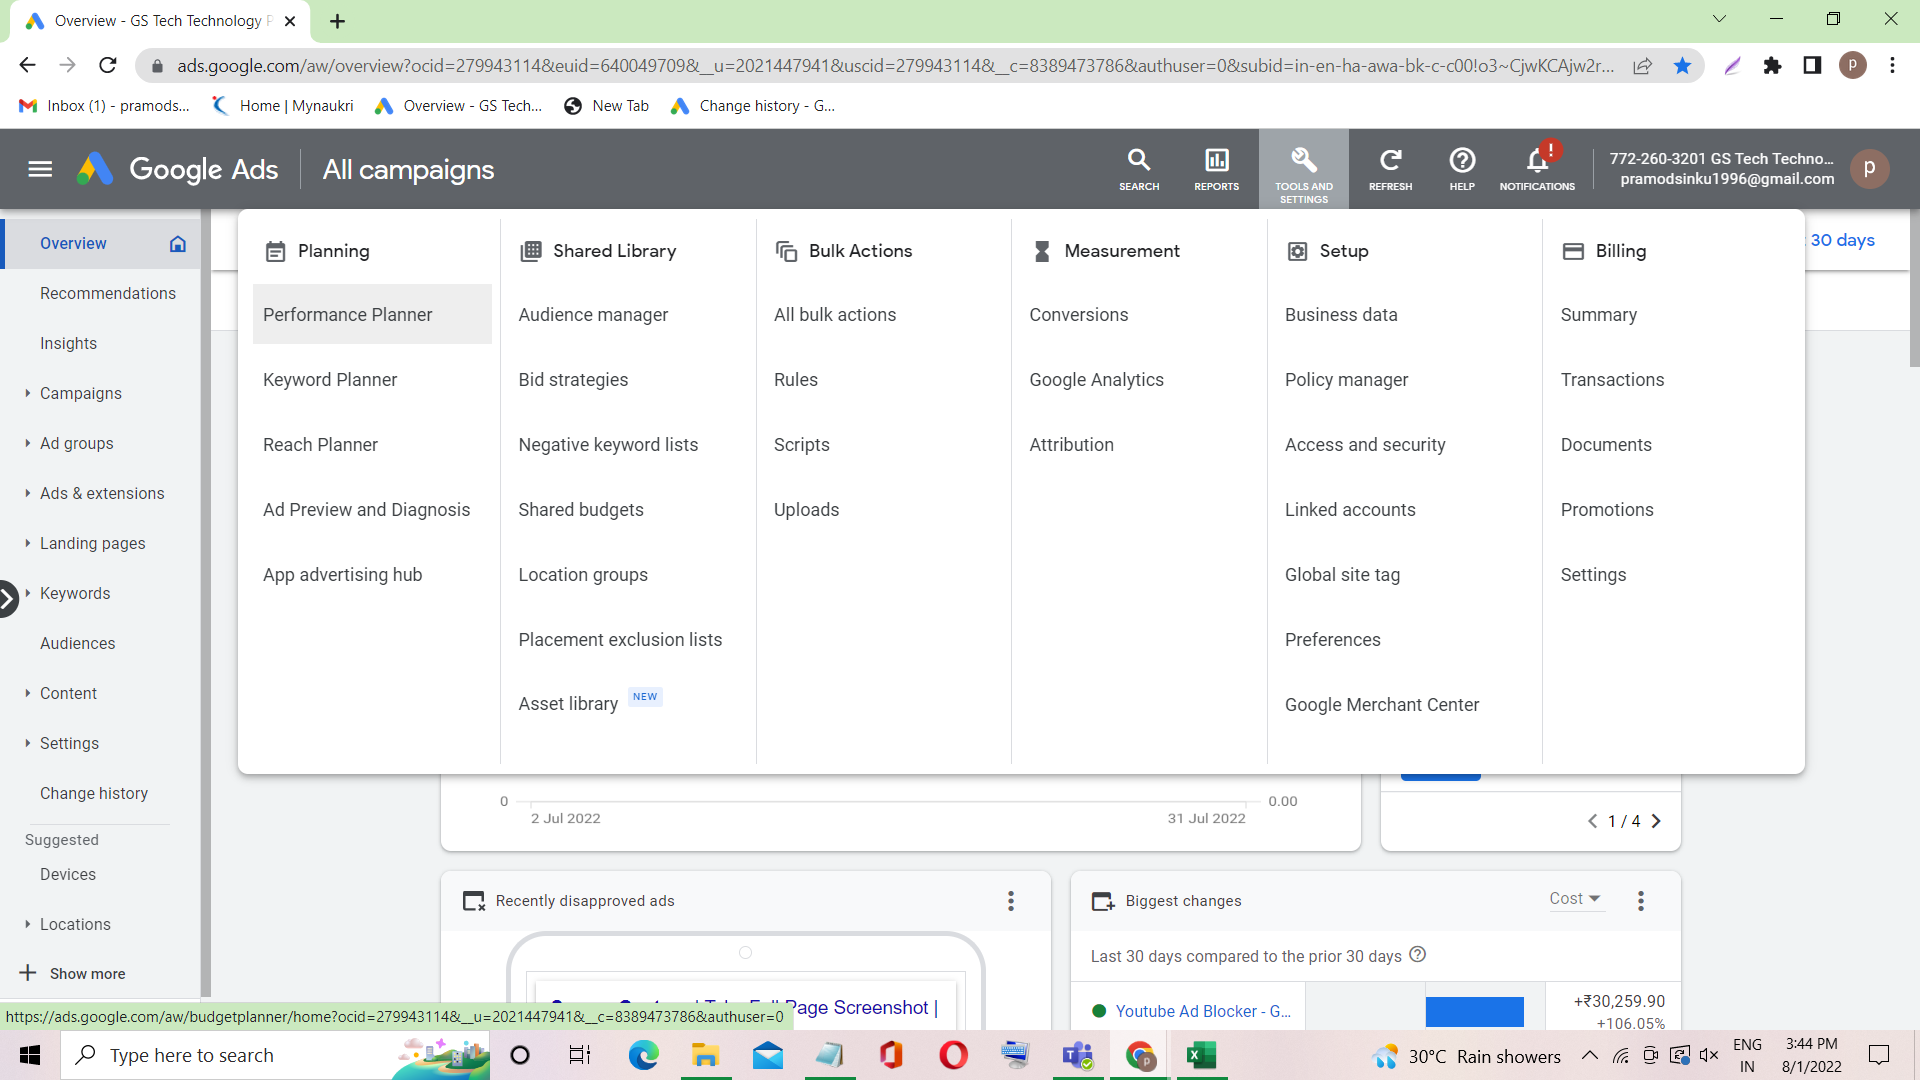Bookmark star icon in address bar

[1682, 66]
